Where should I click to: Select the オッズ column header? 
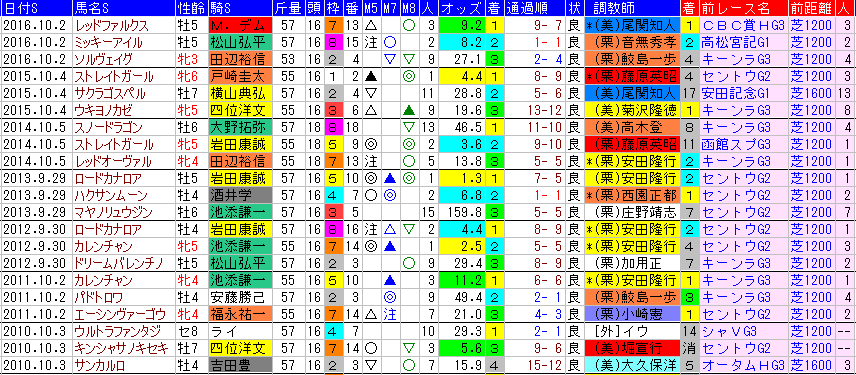461,9
